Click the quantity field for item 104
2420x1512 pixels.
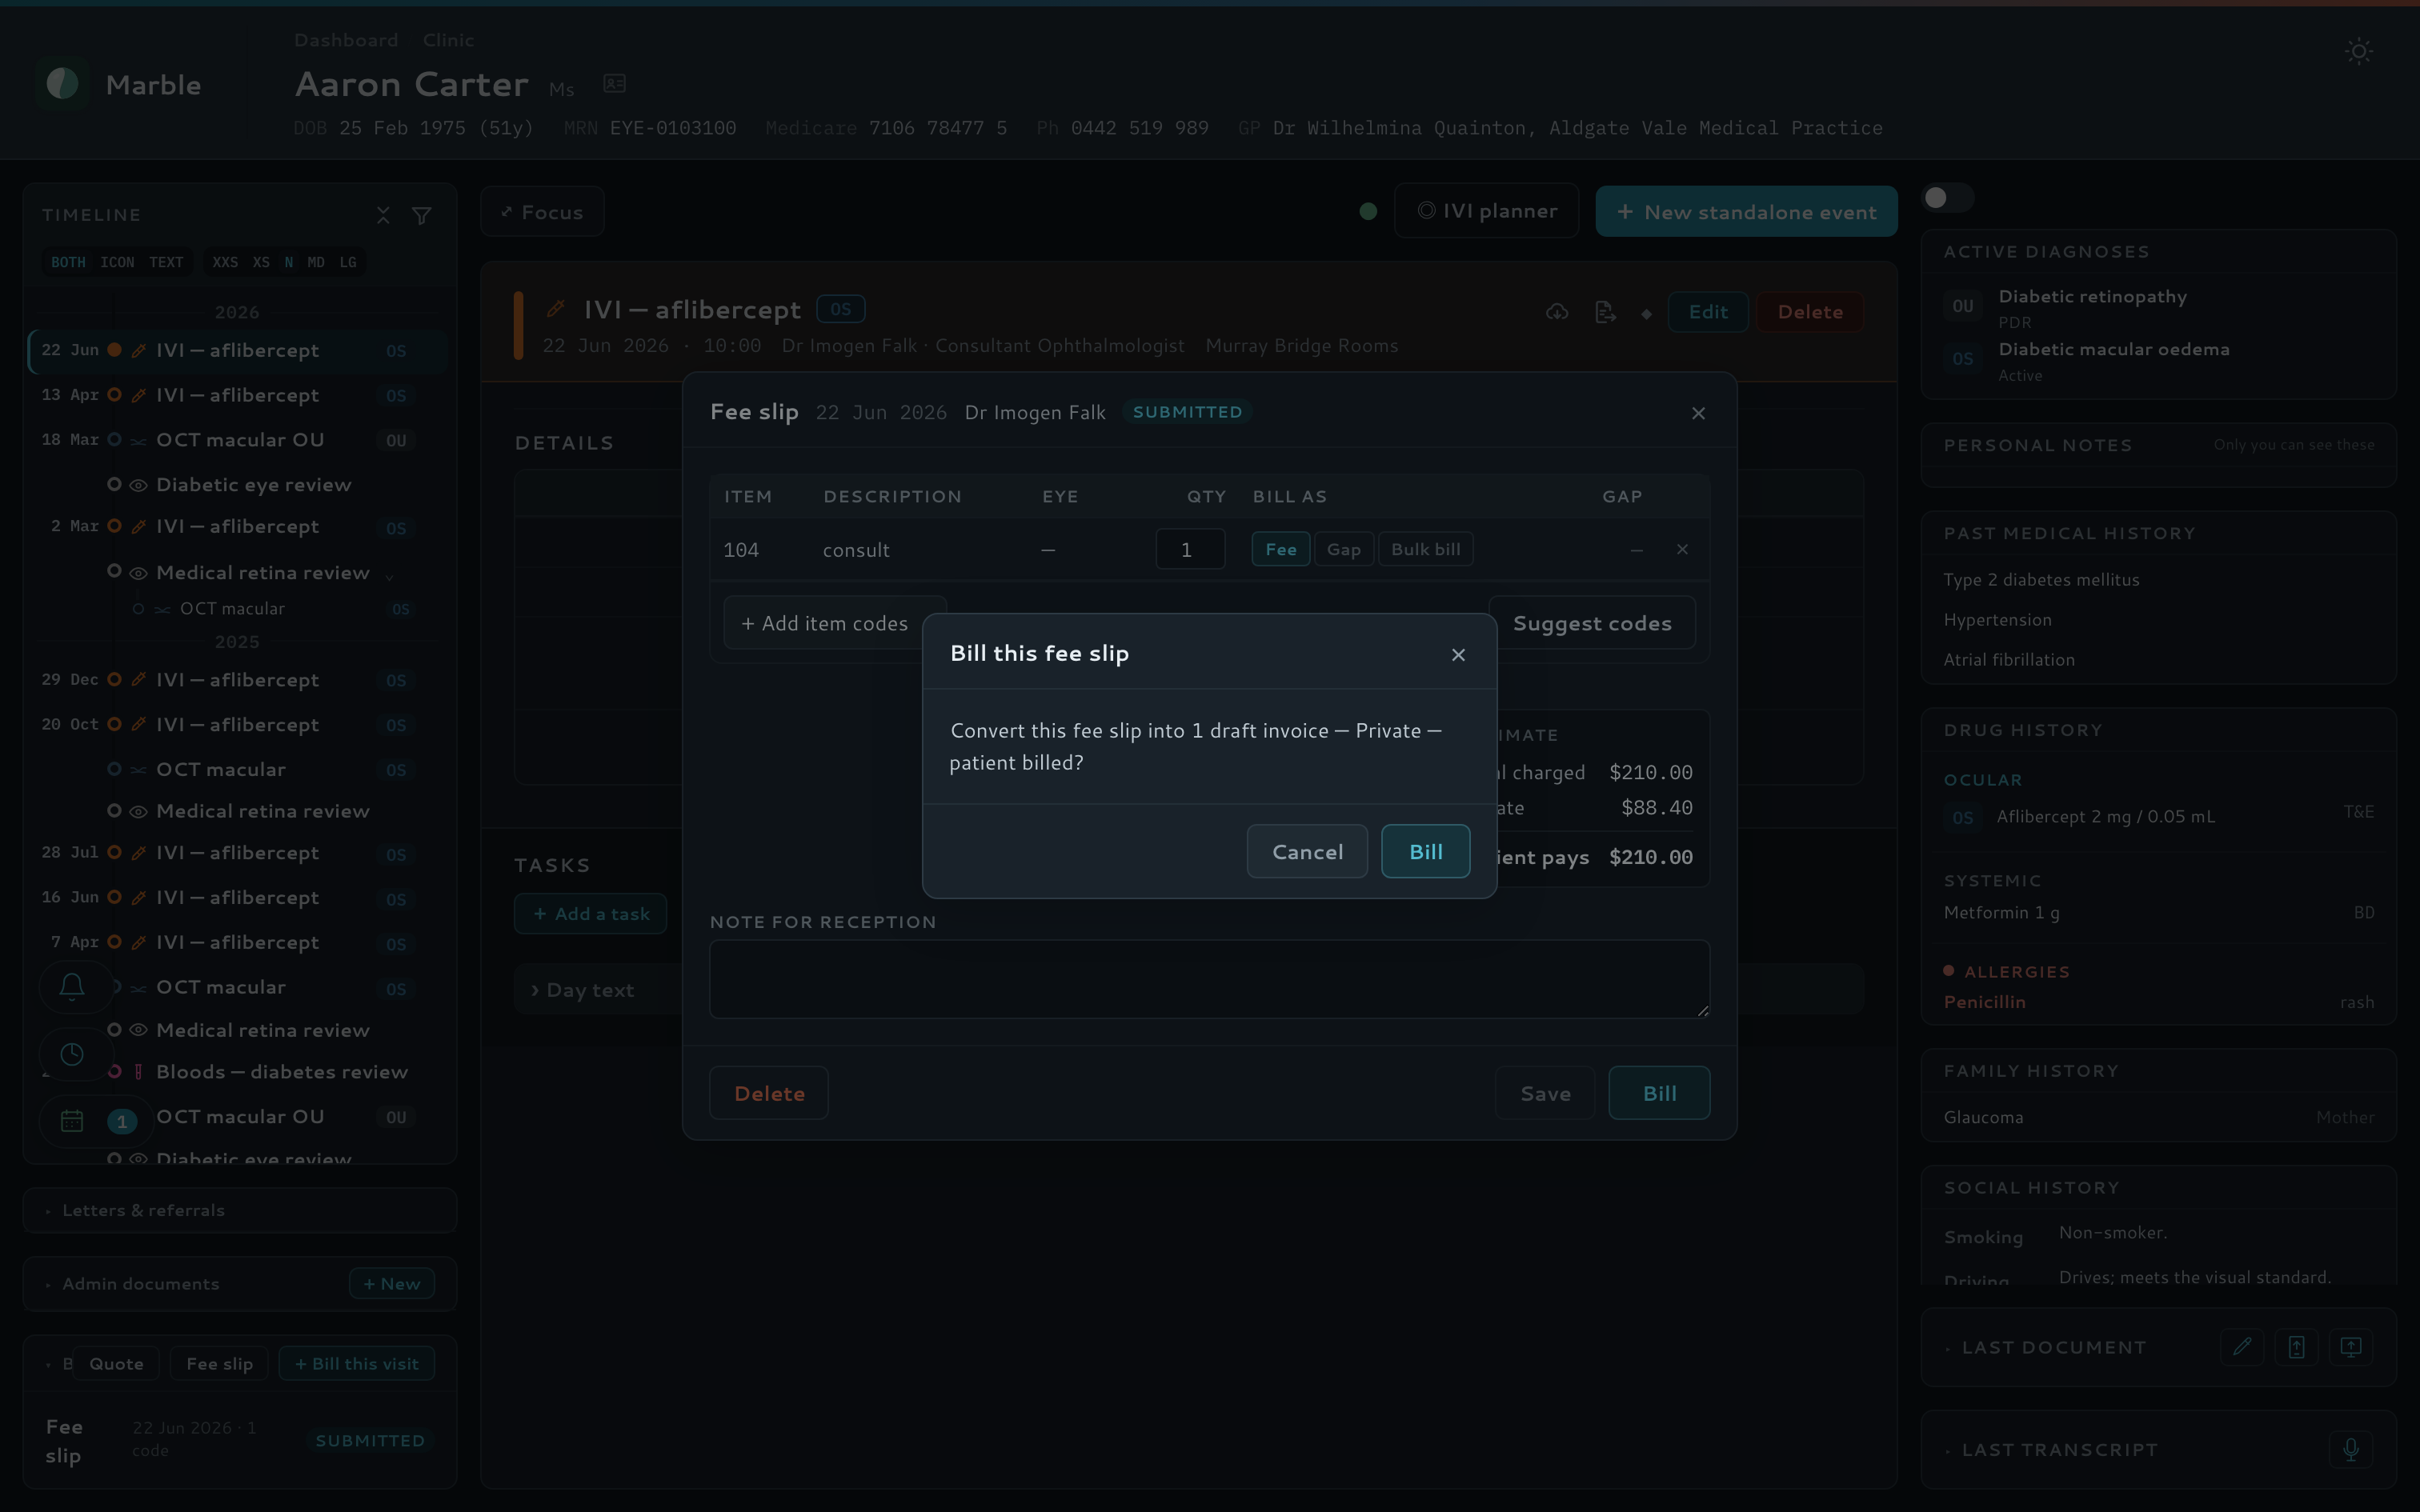tap(1190, 549)
